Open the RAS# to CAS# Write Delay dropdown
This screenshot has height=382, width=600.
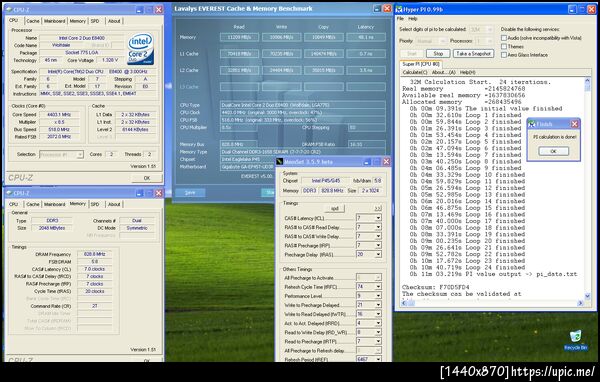pos(378,236)
